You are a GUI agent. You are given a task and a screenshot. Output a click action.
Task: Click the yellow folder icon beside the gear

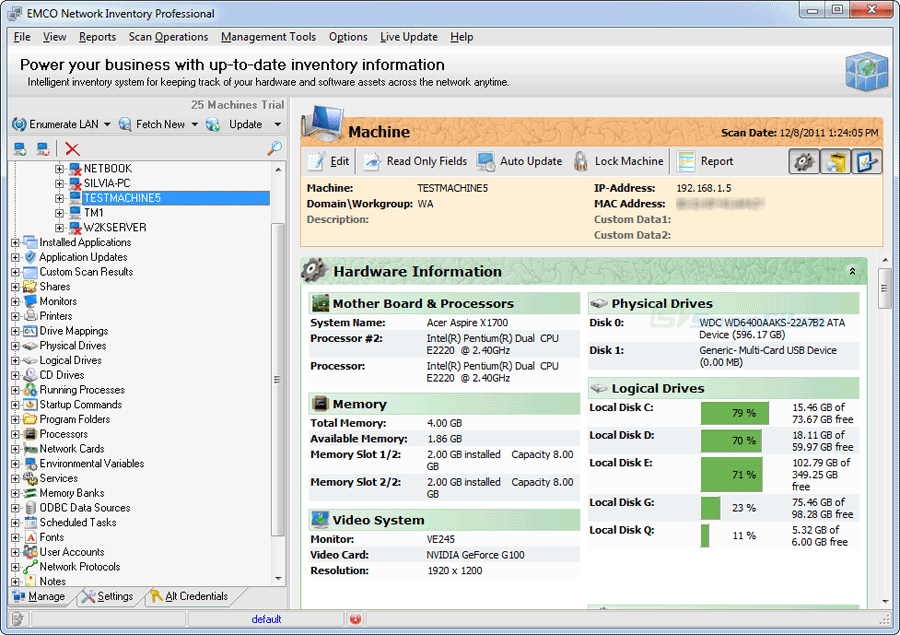(835, 161)
